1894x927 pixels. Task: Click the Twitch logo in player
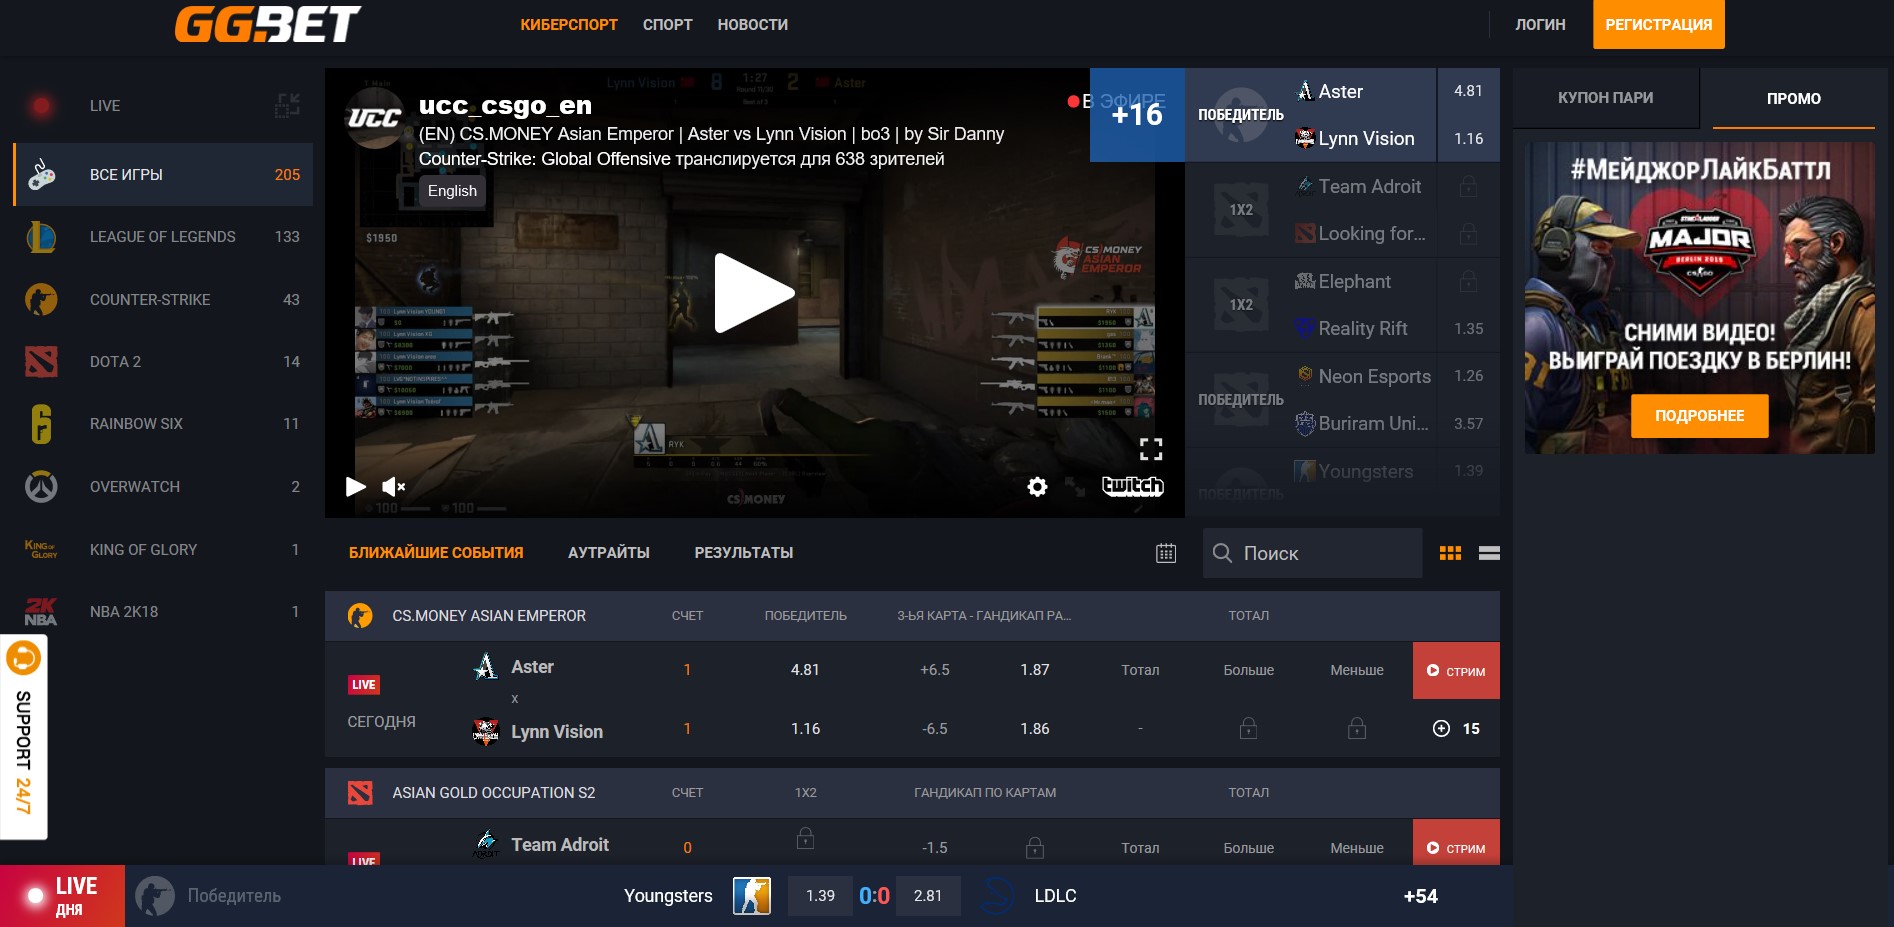point(1132,487)
